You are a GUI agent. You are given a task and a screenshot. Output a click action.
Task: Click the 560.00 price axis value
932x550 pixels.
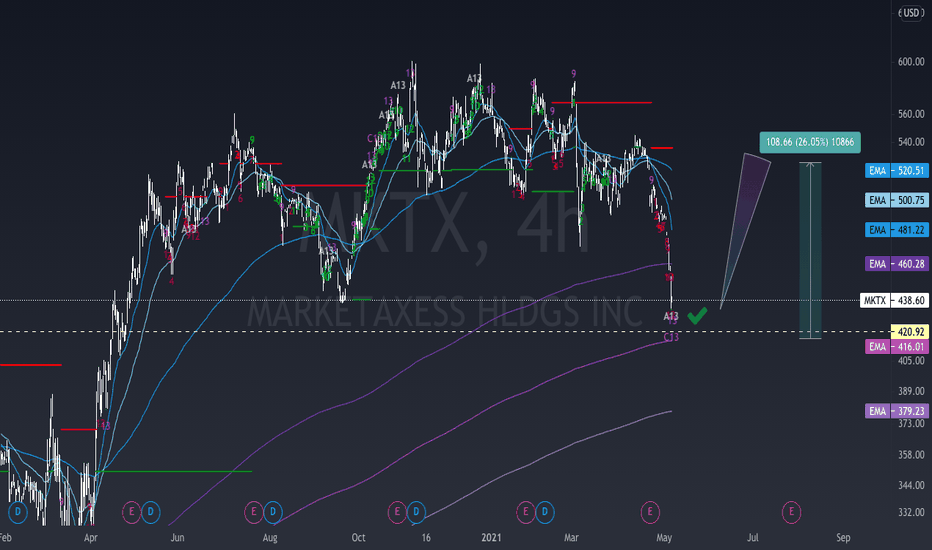[x=911, y=114]
